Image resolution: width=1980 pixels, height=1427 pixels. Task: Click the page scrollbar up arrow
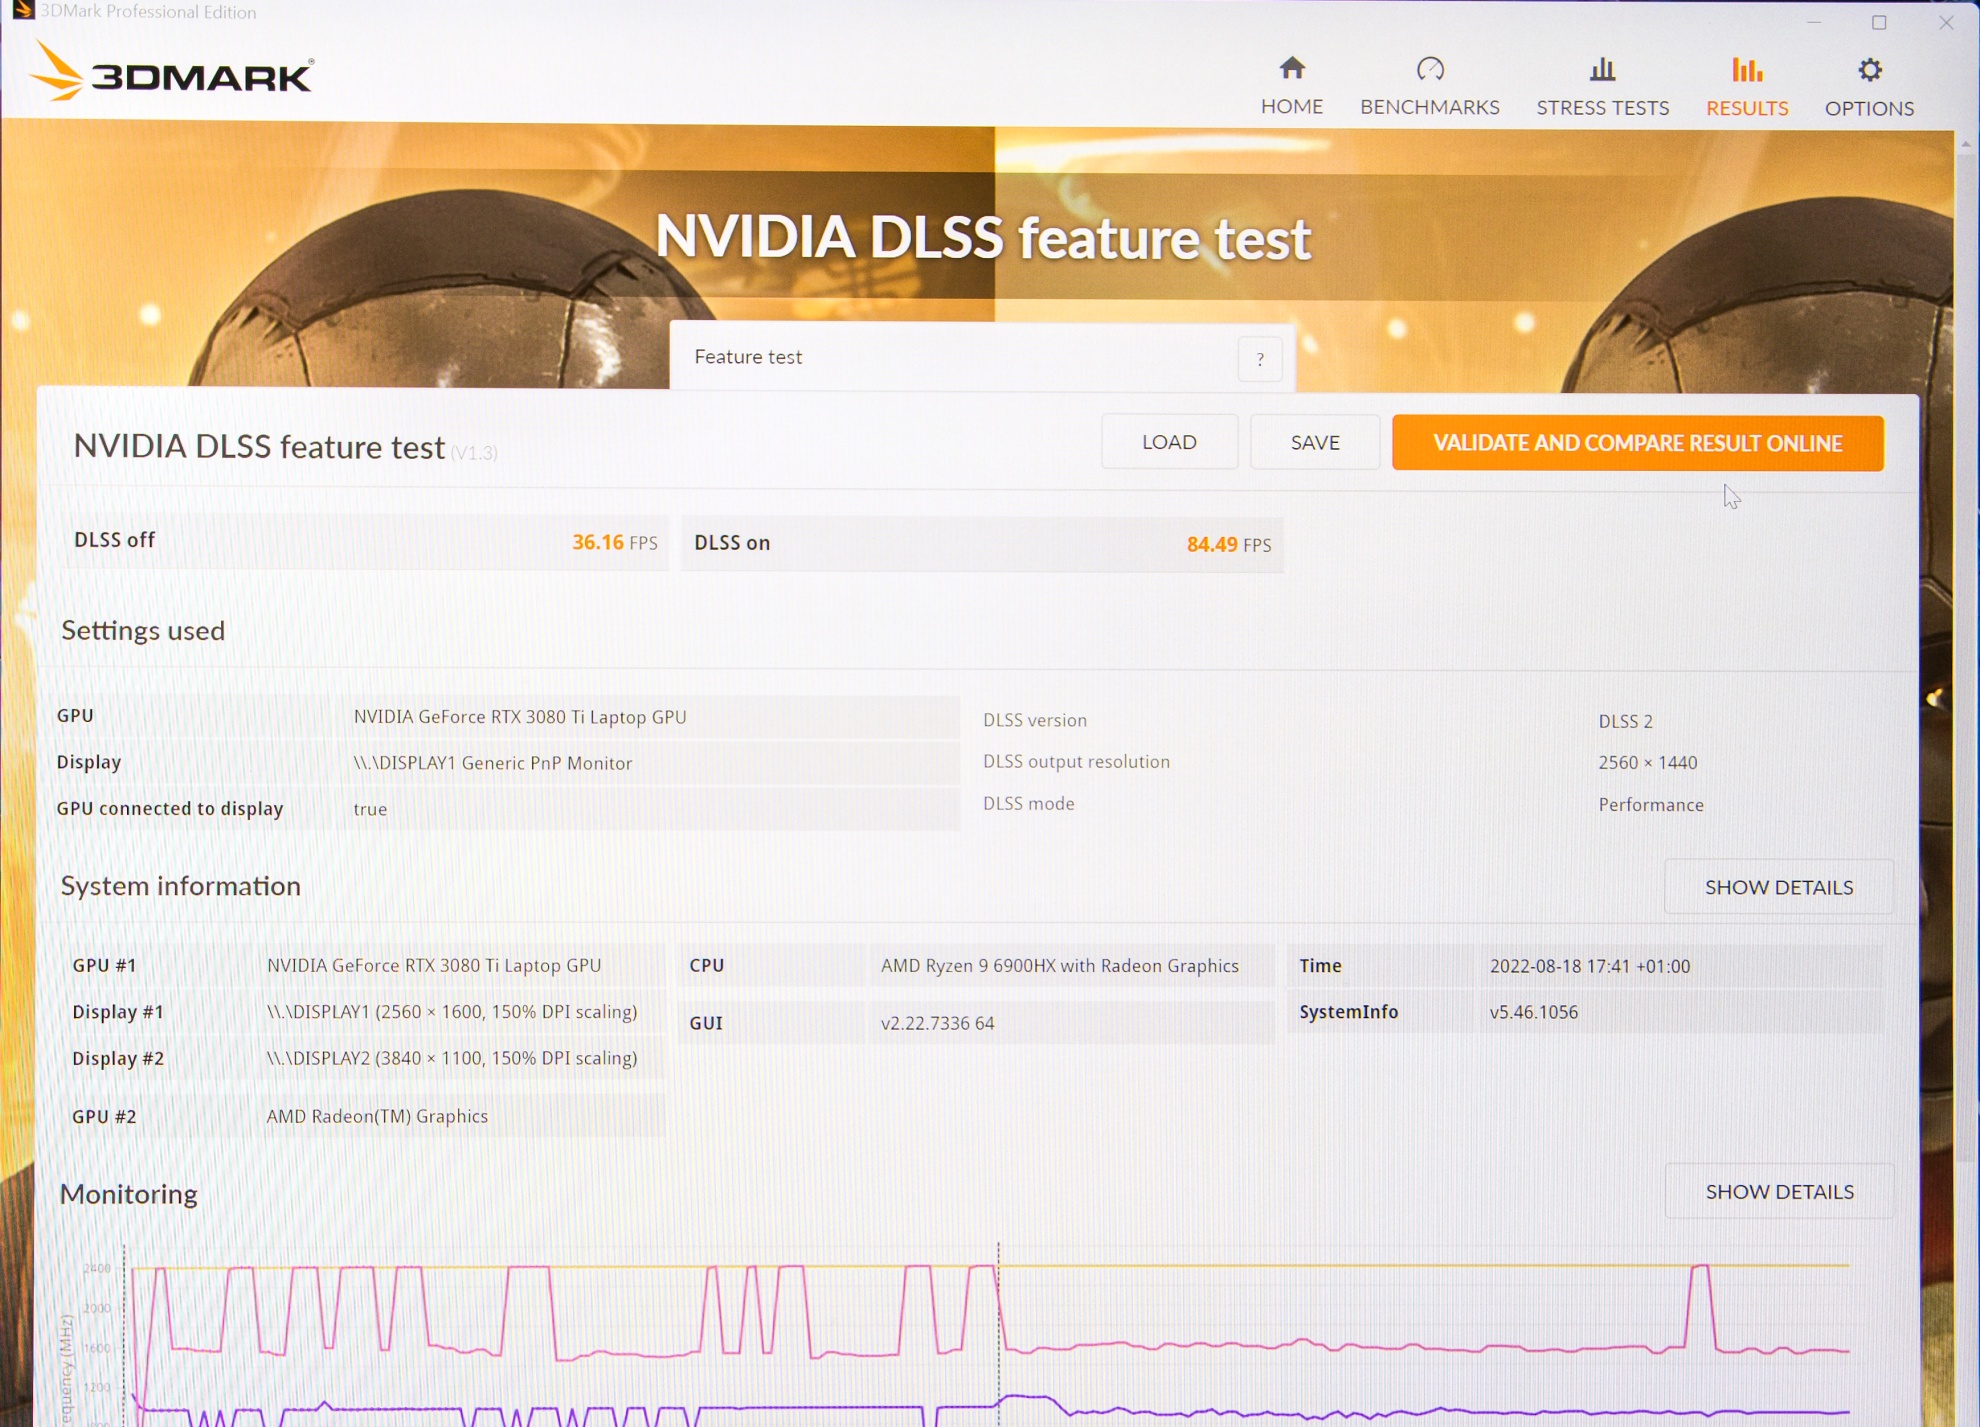click(1966, 144)
